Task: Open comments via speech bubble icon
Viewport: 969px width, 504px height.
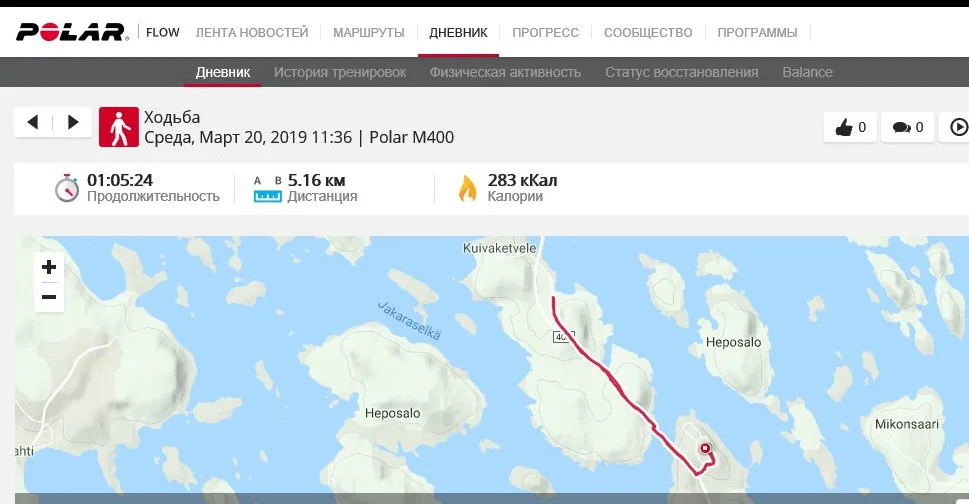Action: pyautogui.click(x=902, y=128)
